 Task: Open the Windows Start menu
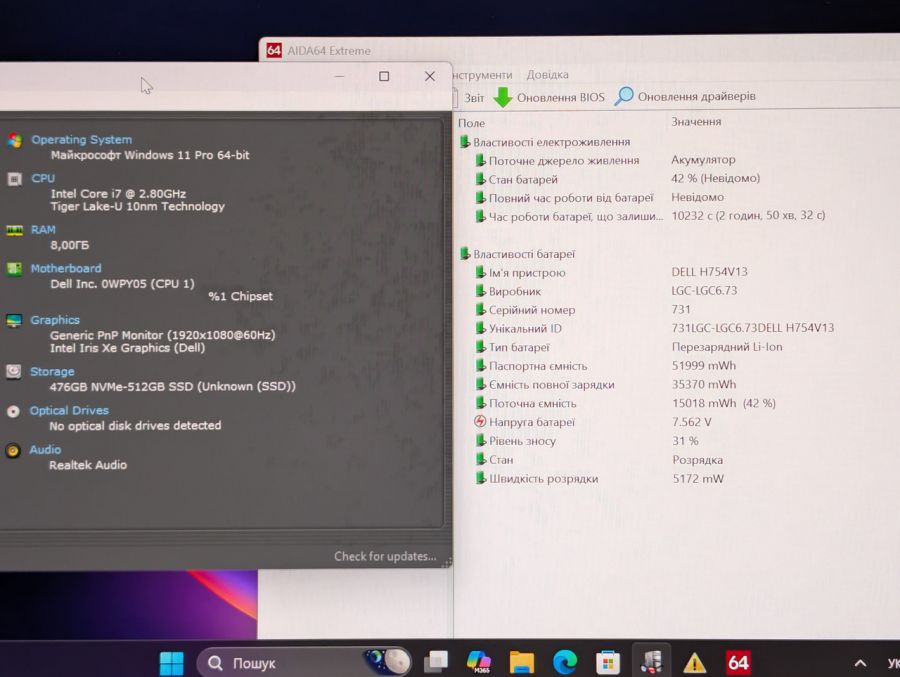pyautogui.click(x=172, y=663)
